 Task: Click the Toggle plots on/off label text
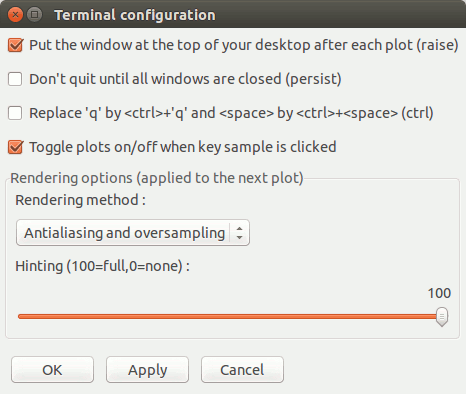pyautogui.click(x=183, y=147)
